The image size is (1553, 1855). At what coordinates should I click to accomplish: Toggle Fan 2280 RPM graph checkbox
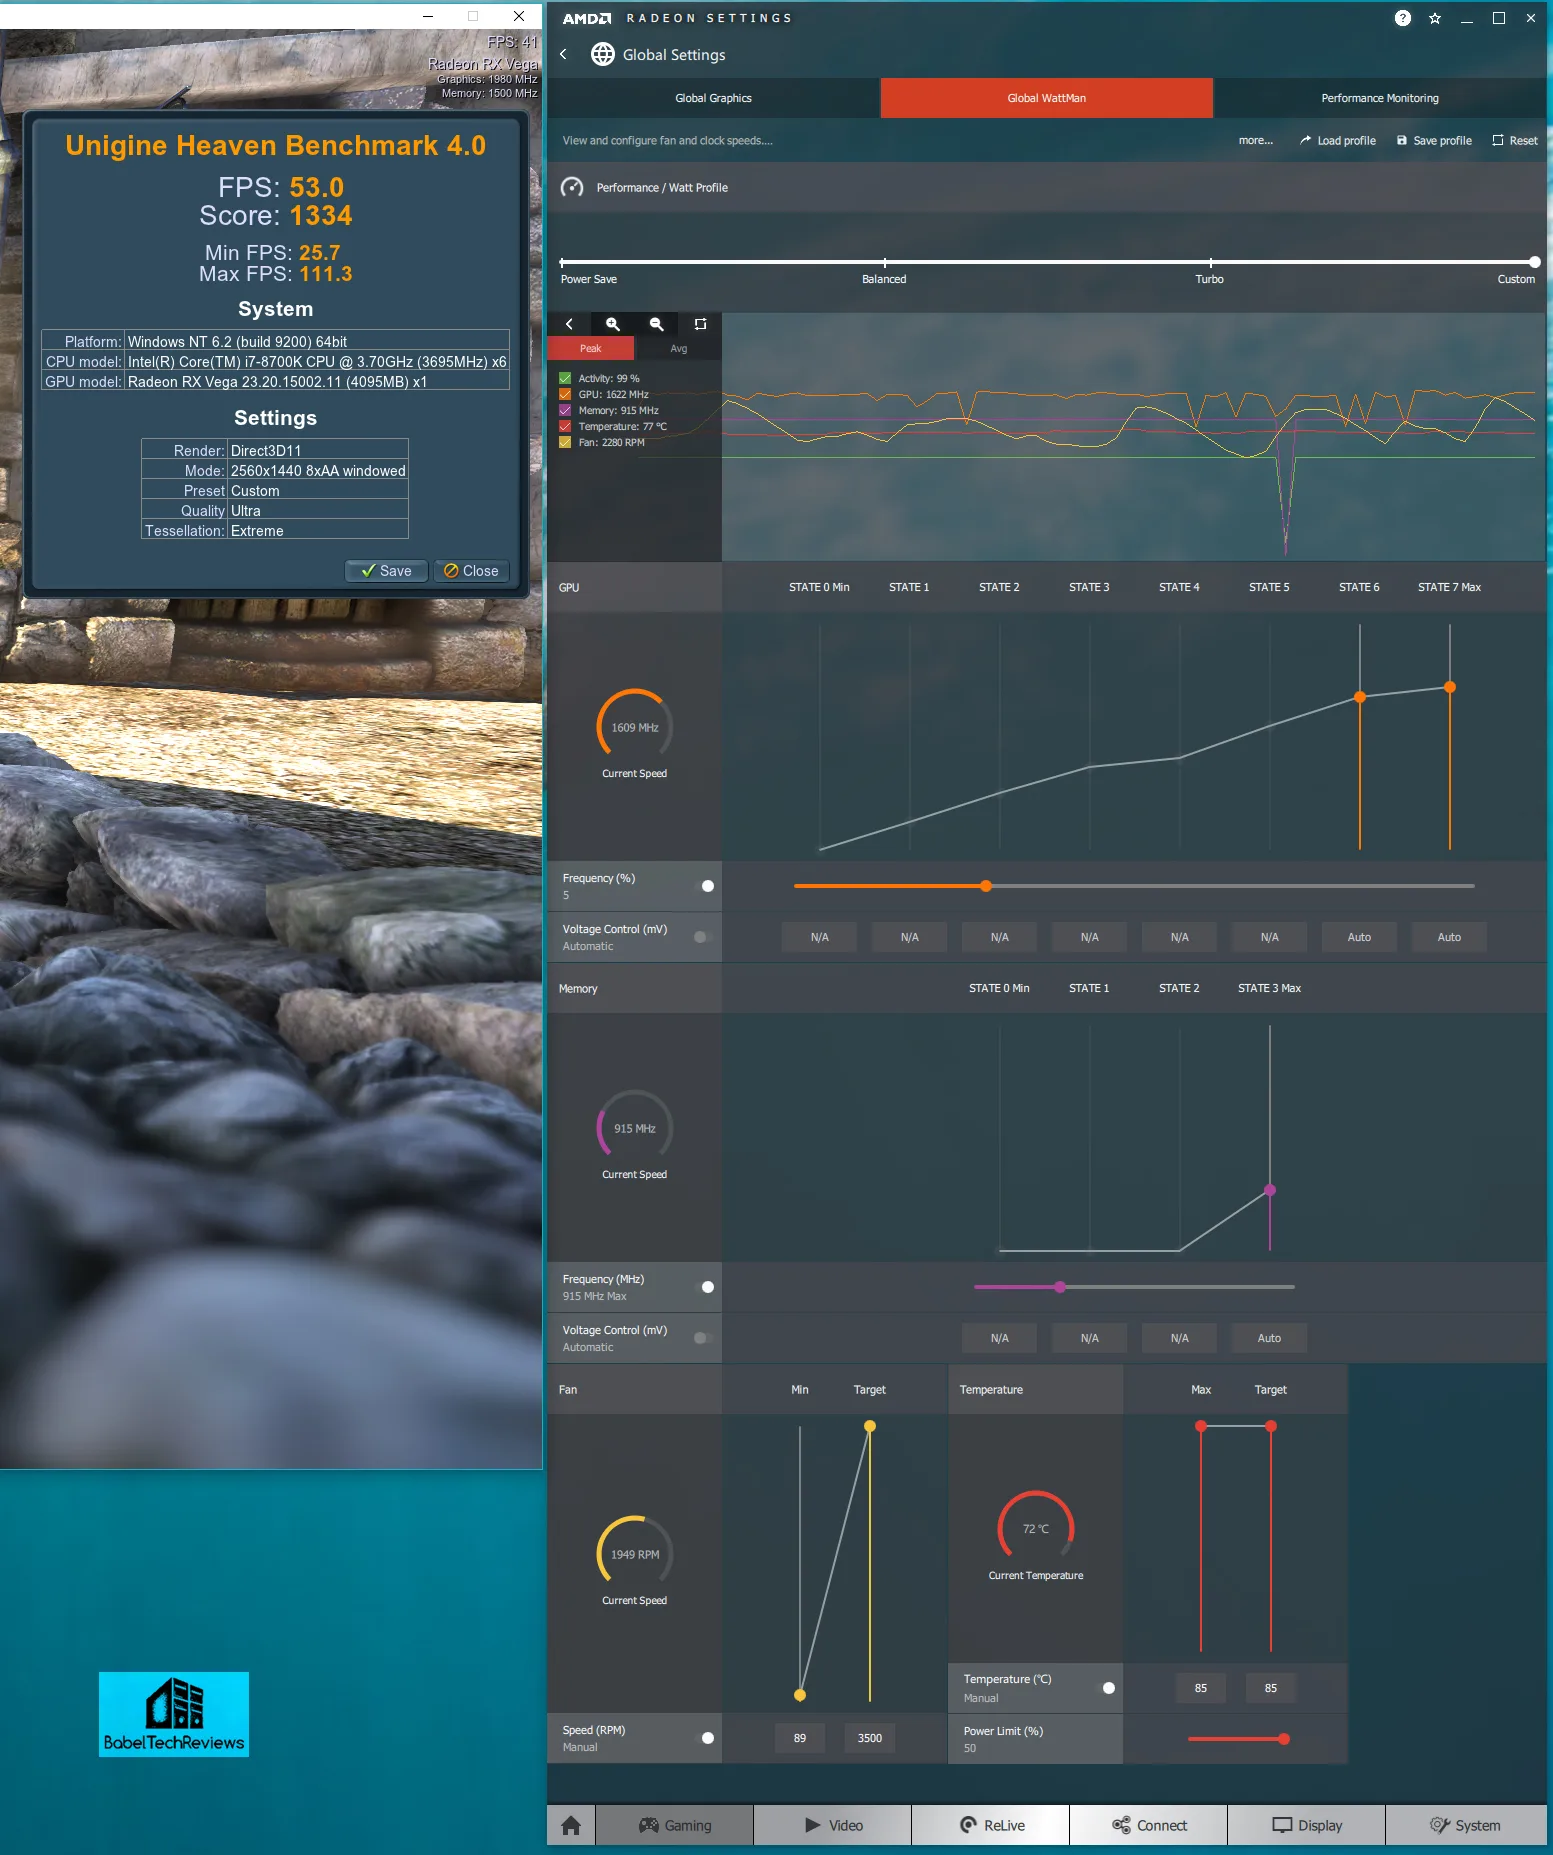[x=565, y=442]
